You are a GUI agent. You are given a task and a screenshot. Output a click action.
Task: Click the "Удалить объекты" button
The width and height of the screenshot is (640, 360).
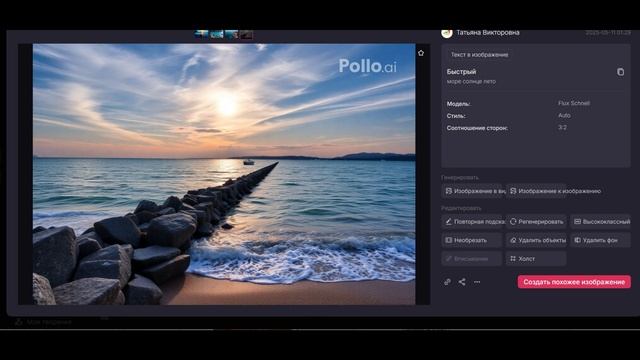(x=536, y=240)
